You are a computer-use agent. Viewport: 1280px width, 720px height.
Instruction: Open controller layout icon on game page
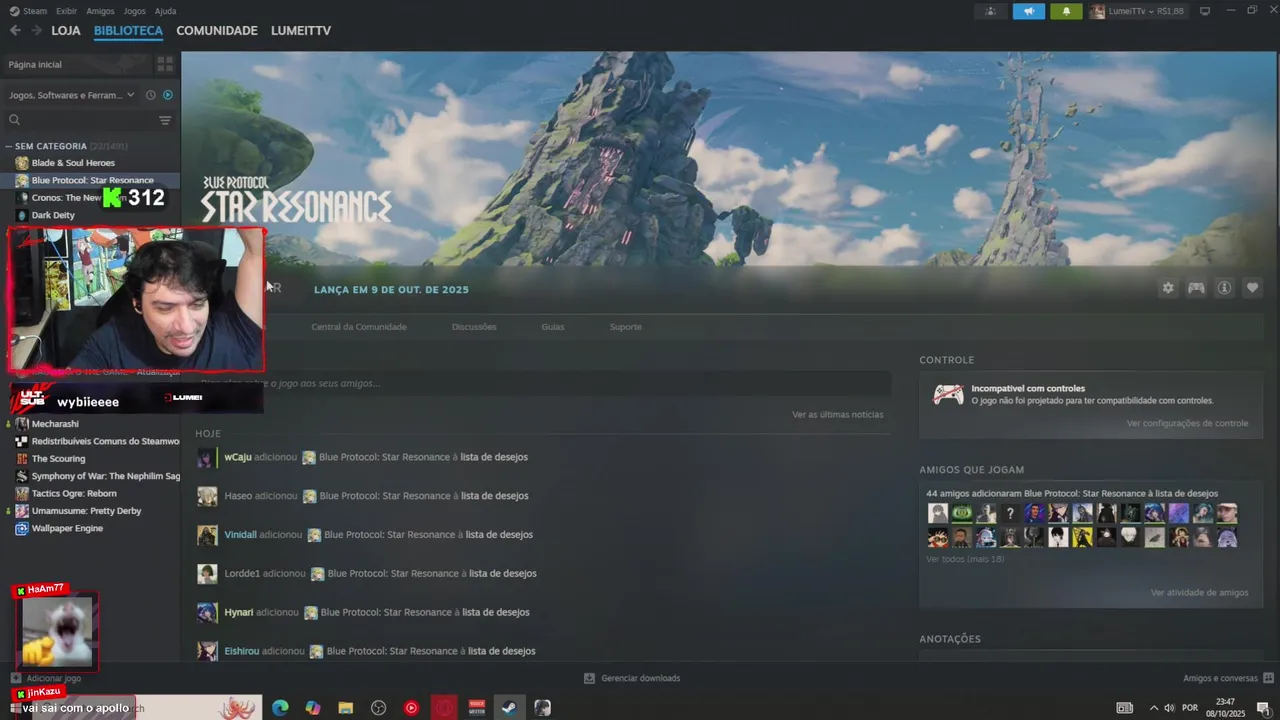[1195, 288]
